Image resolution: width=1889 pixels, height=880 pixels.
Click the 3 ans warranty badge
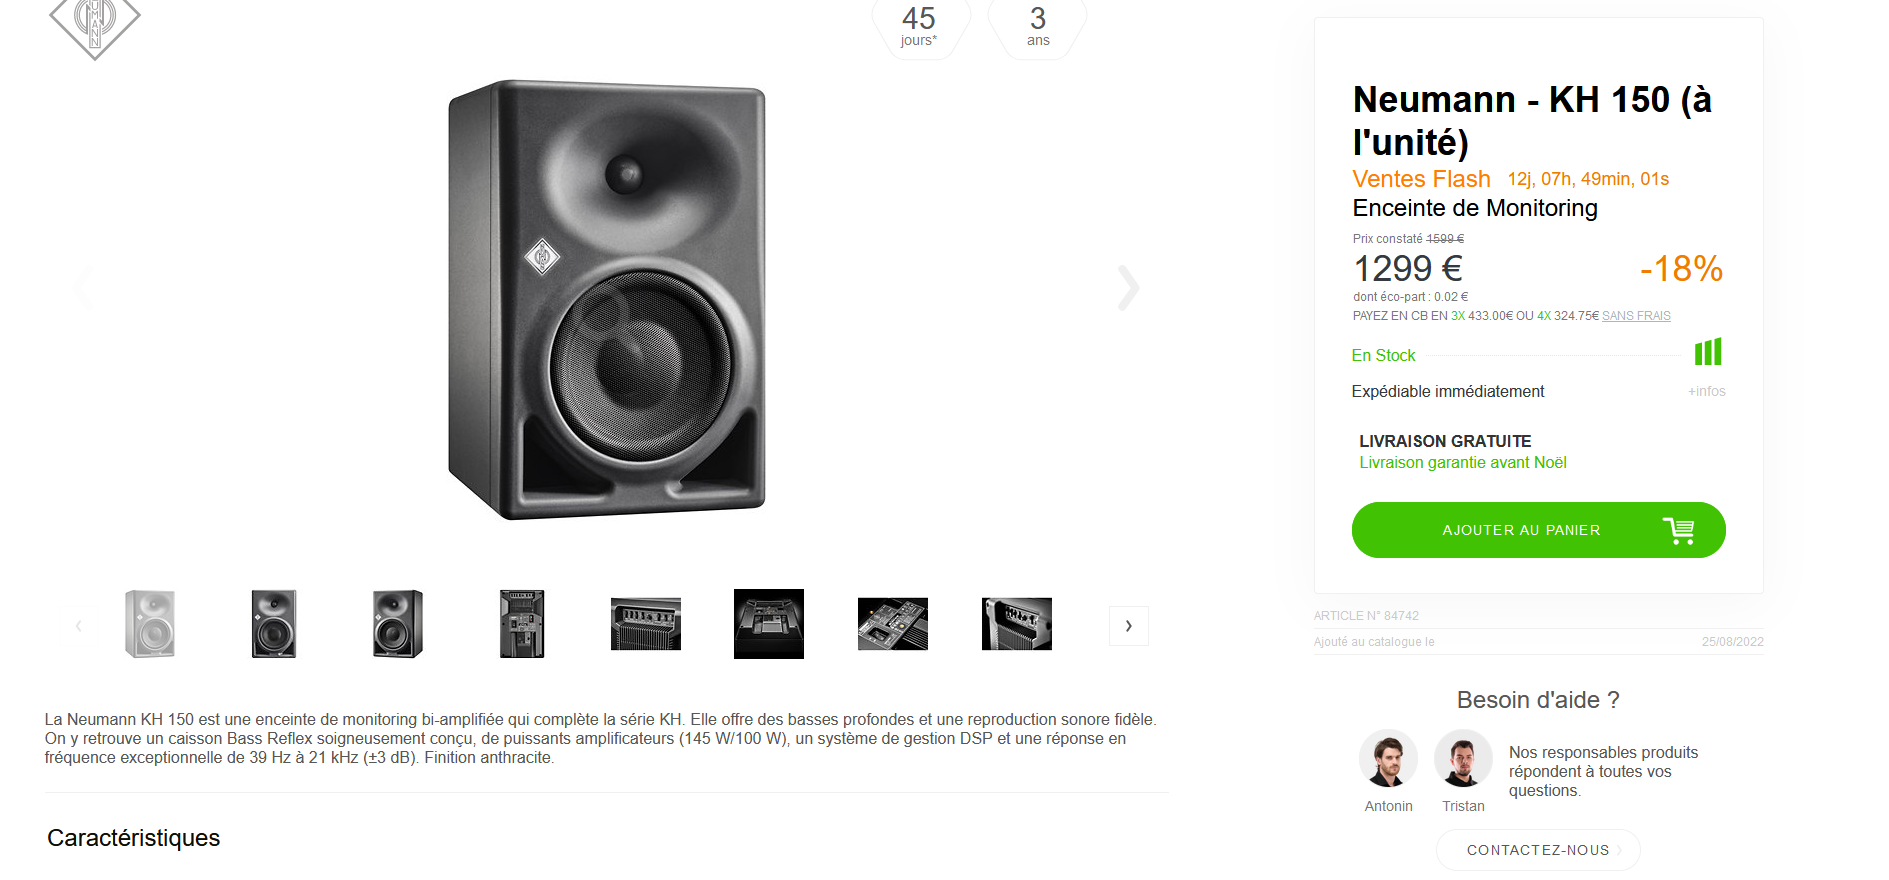[1038, 26]
